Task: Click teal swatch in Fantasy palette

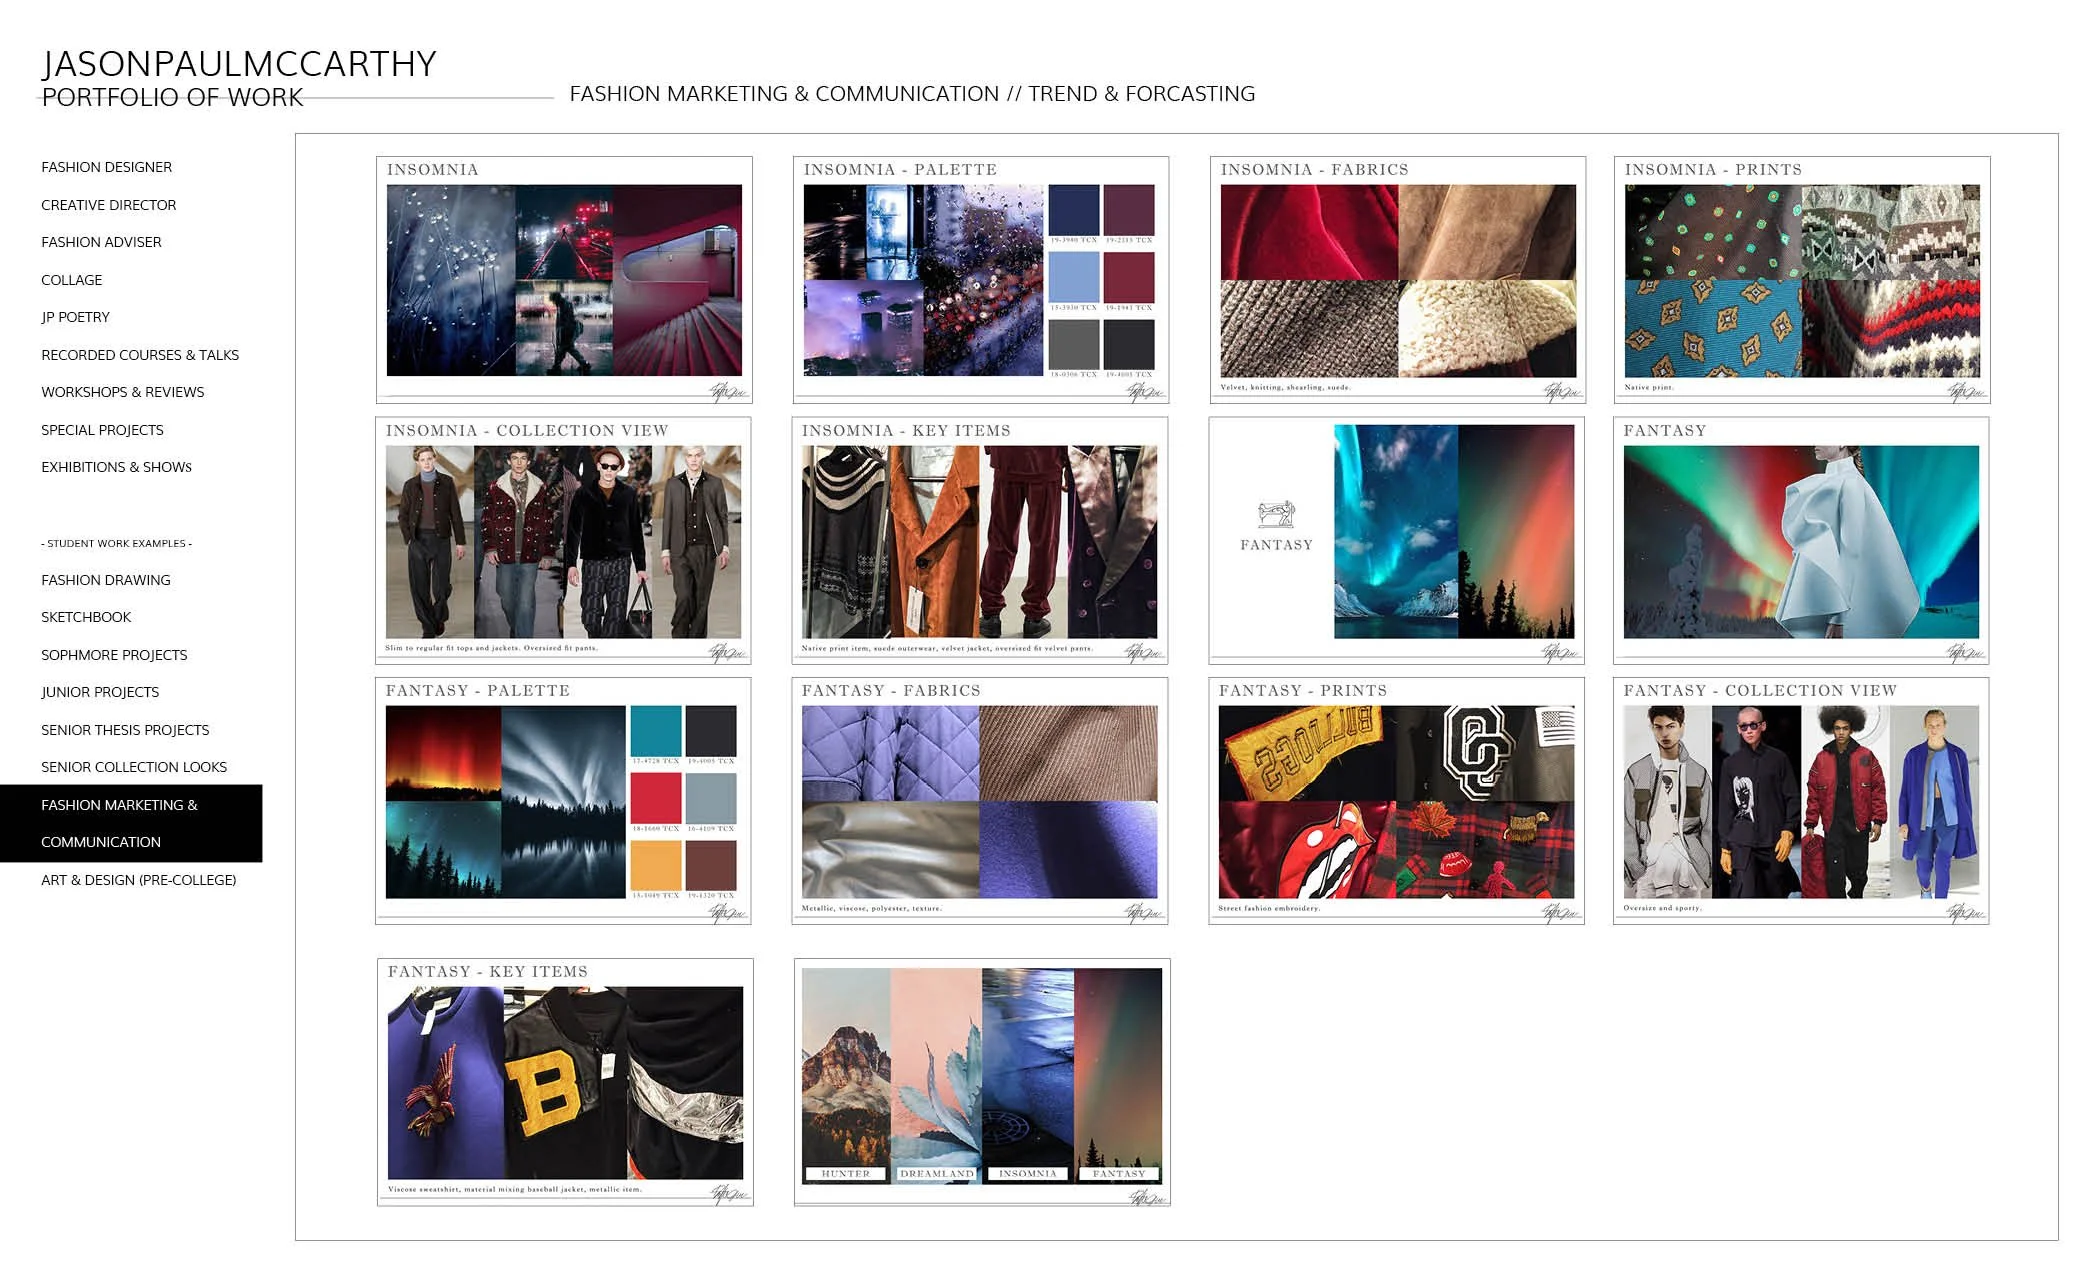Action: 656,731
